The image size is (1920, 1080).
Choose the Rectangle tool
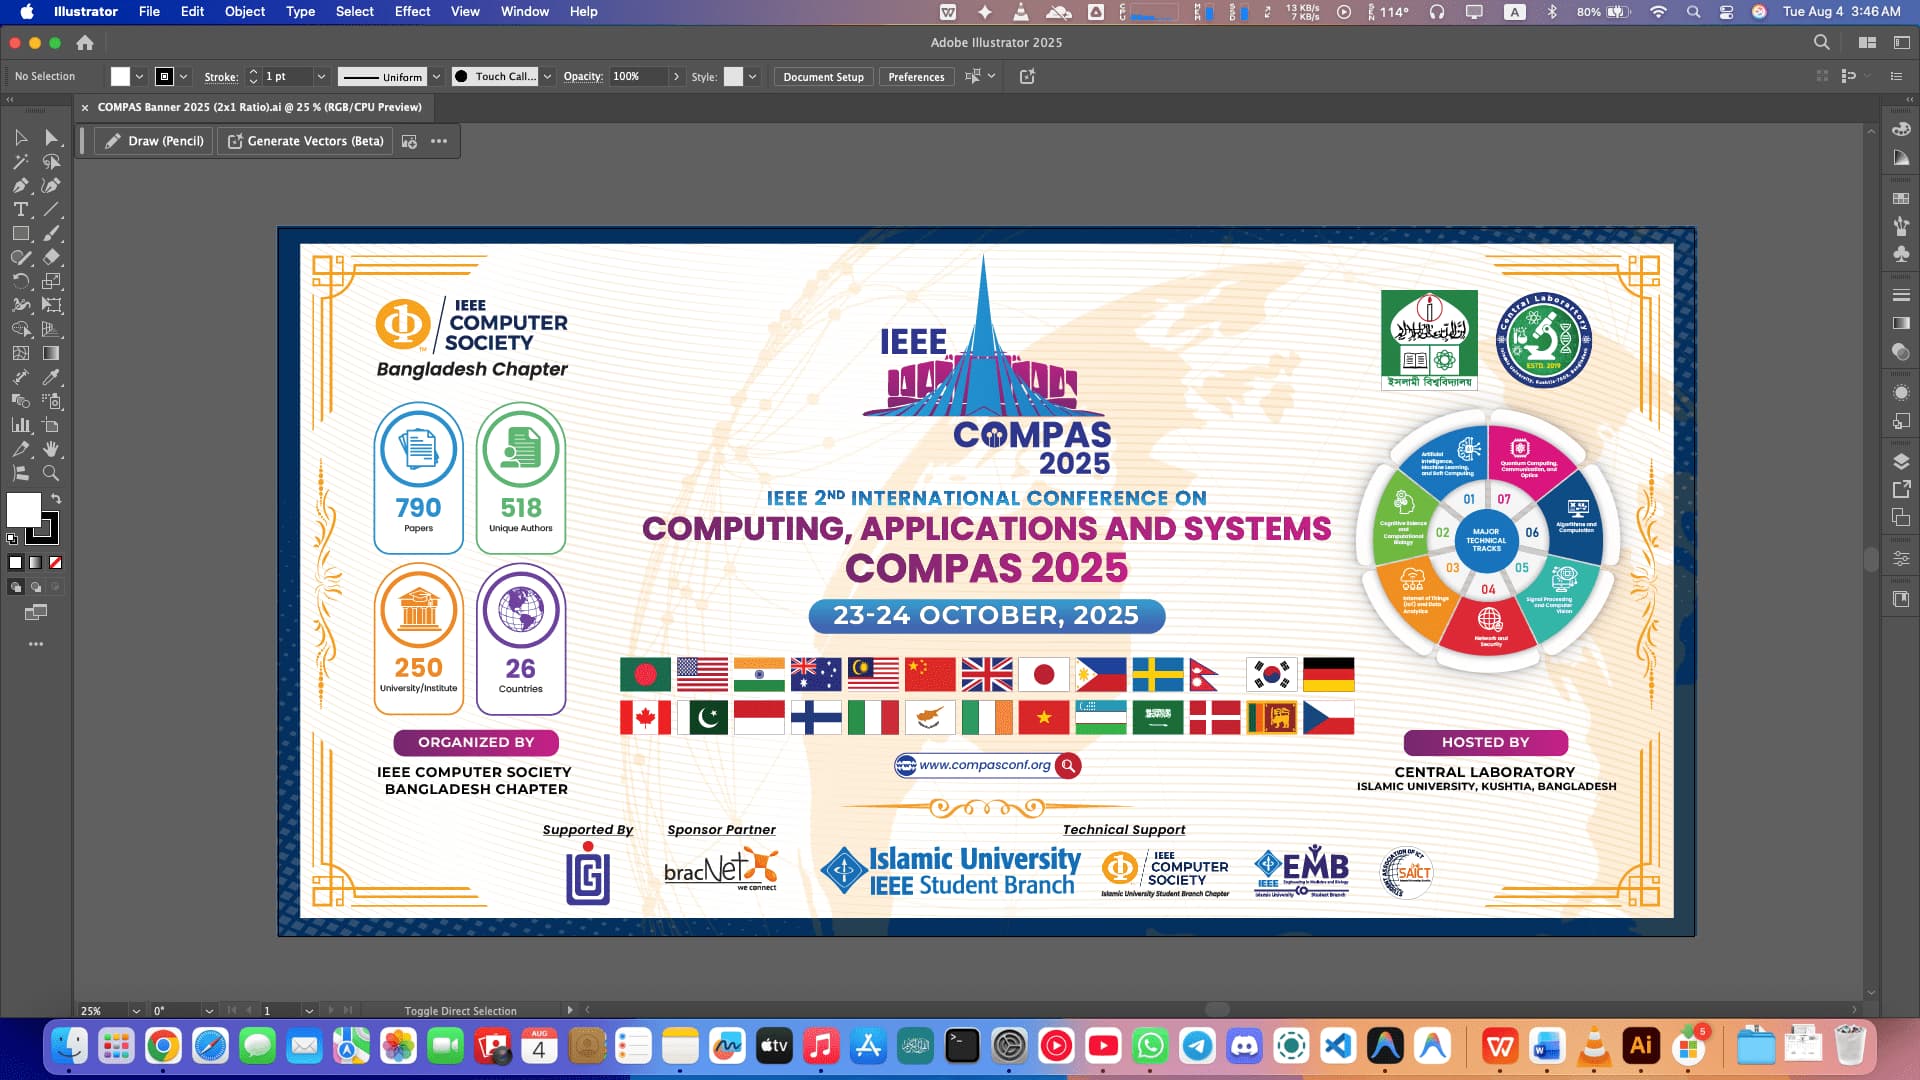click(x=20, y=234)
